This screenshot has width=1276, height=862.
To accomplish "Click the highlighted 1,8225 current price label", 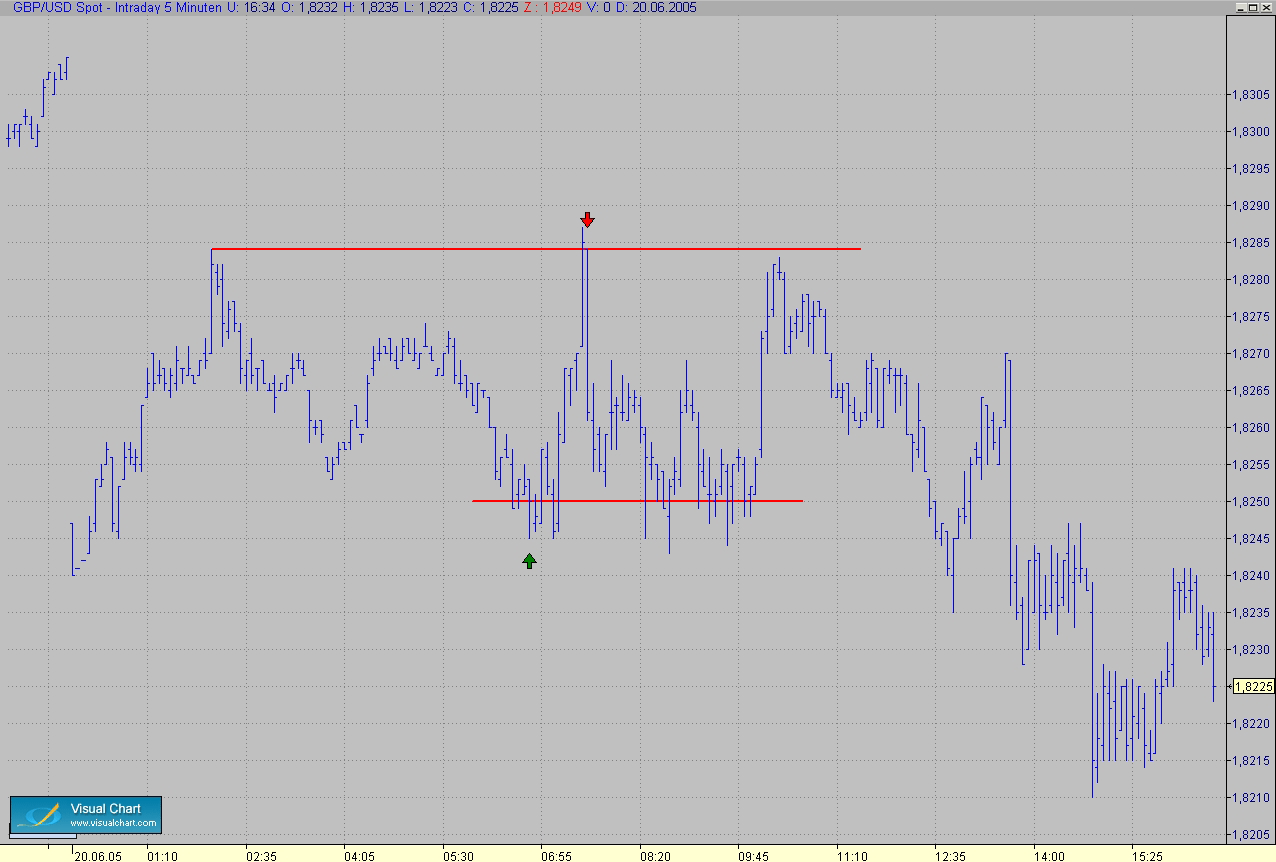I will (x=1253, y=686).
